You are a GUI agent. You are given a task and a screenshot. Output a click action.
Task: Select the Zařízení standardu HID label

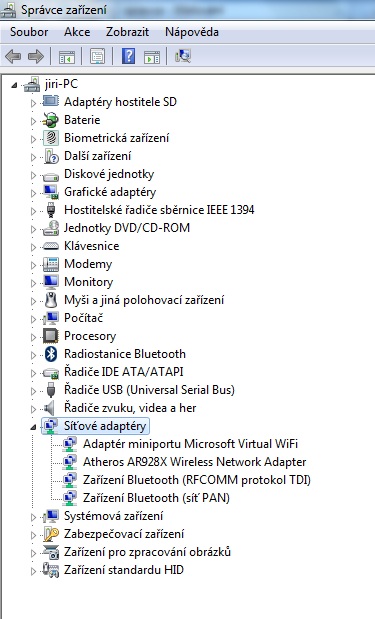[124, 570]
